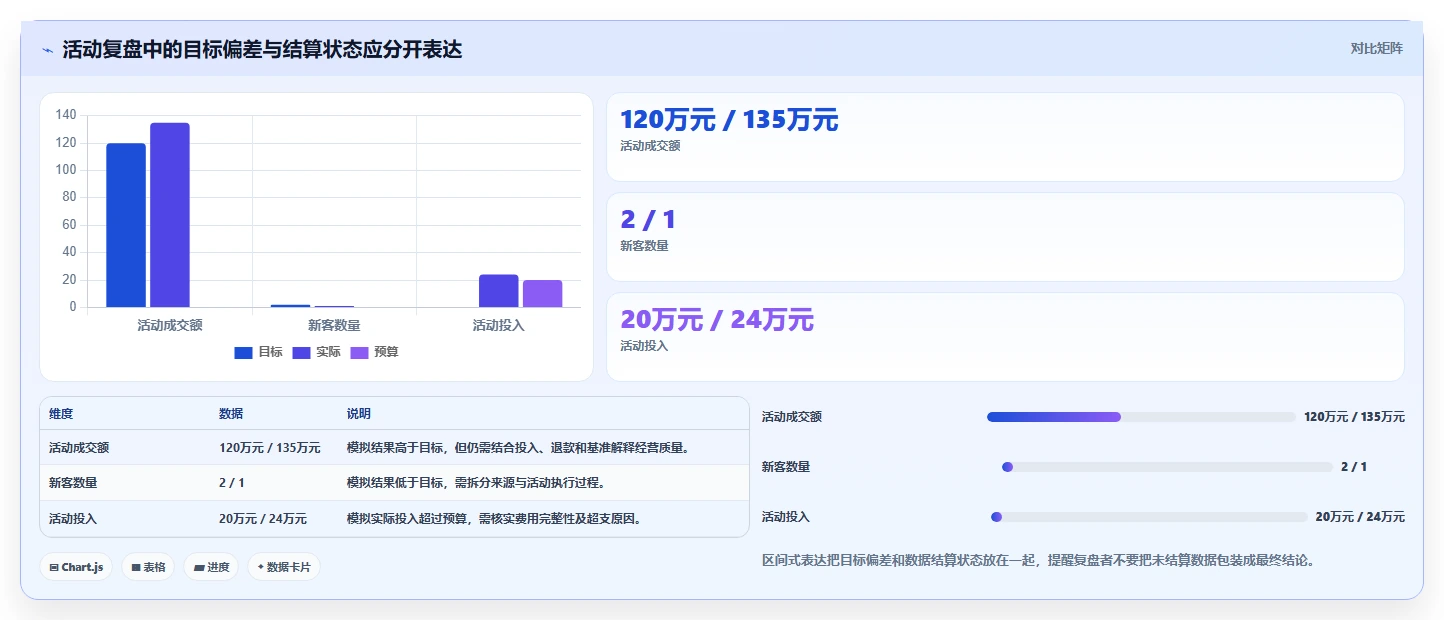The height and width of the screenshot is (620, 1444).
Task: Open the 2 / 1 新客数量 data card
Action: [1005, 237]
